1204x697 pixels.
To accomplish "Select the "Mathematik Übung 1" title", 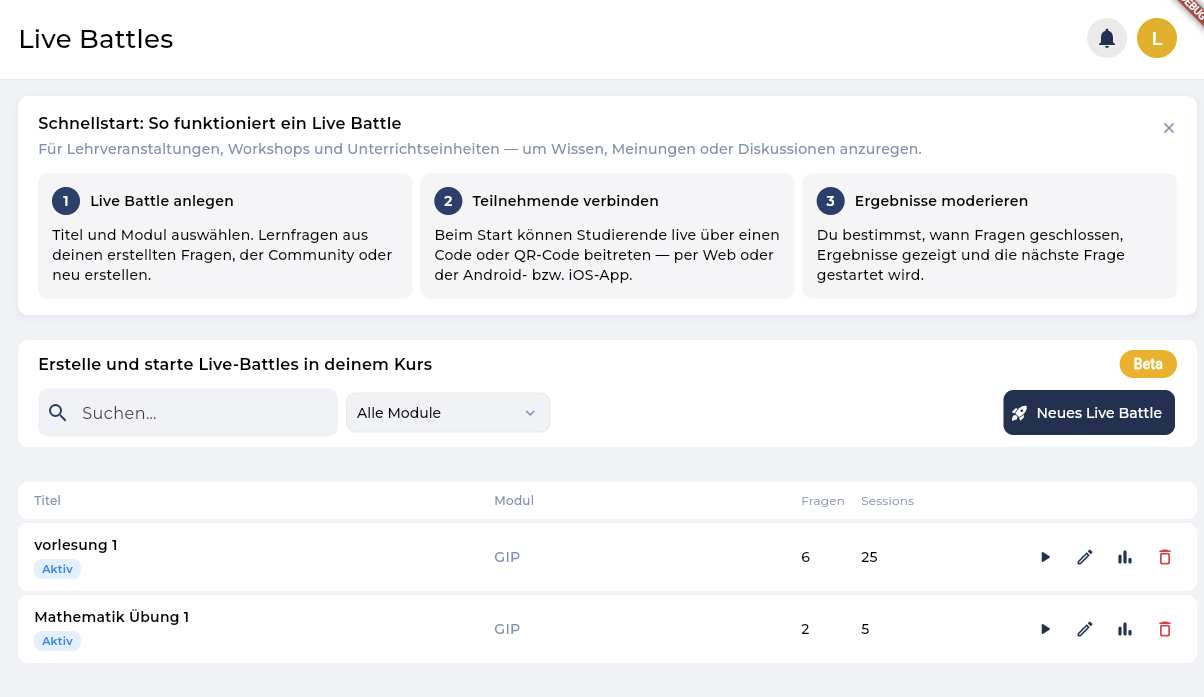I will coord(111,617).
